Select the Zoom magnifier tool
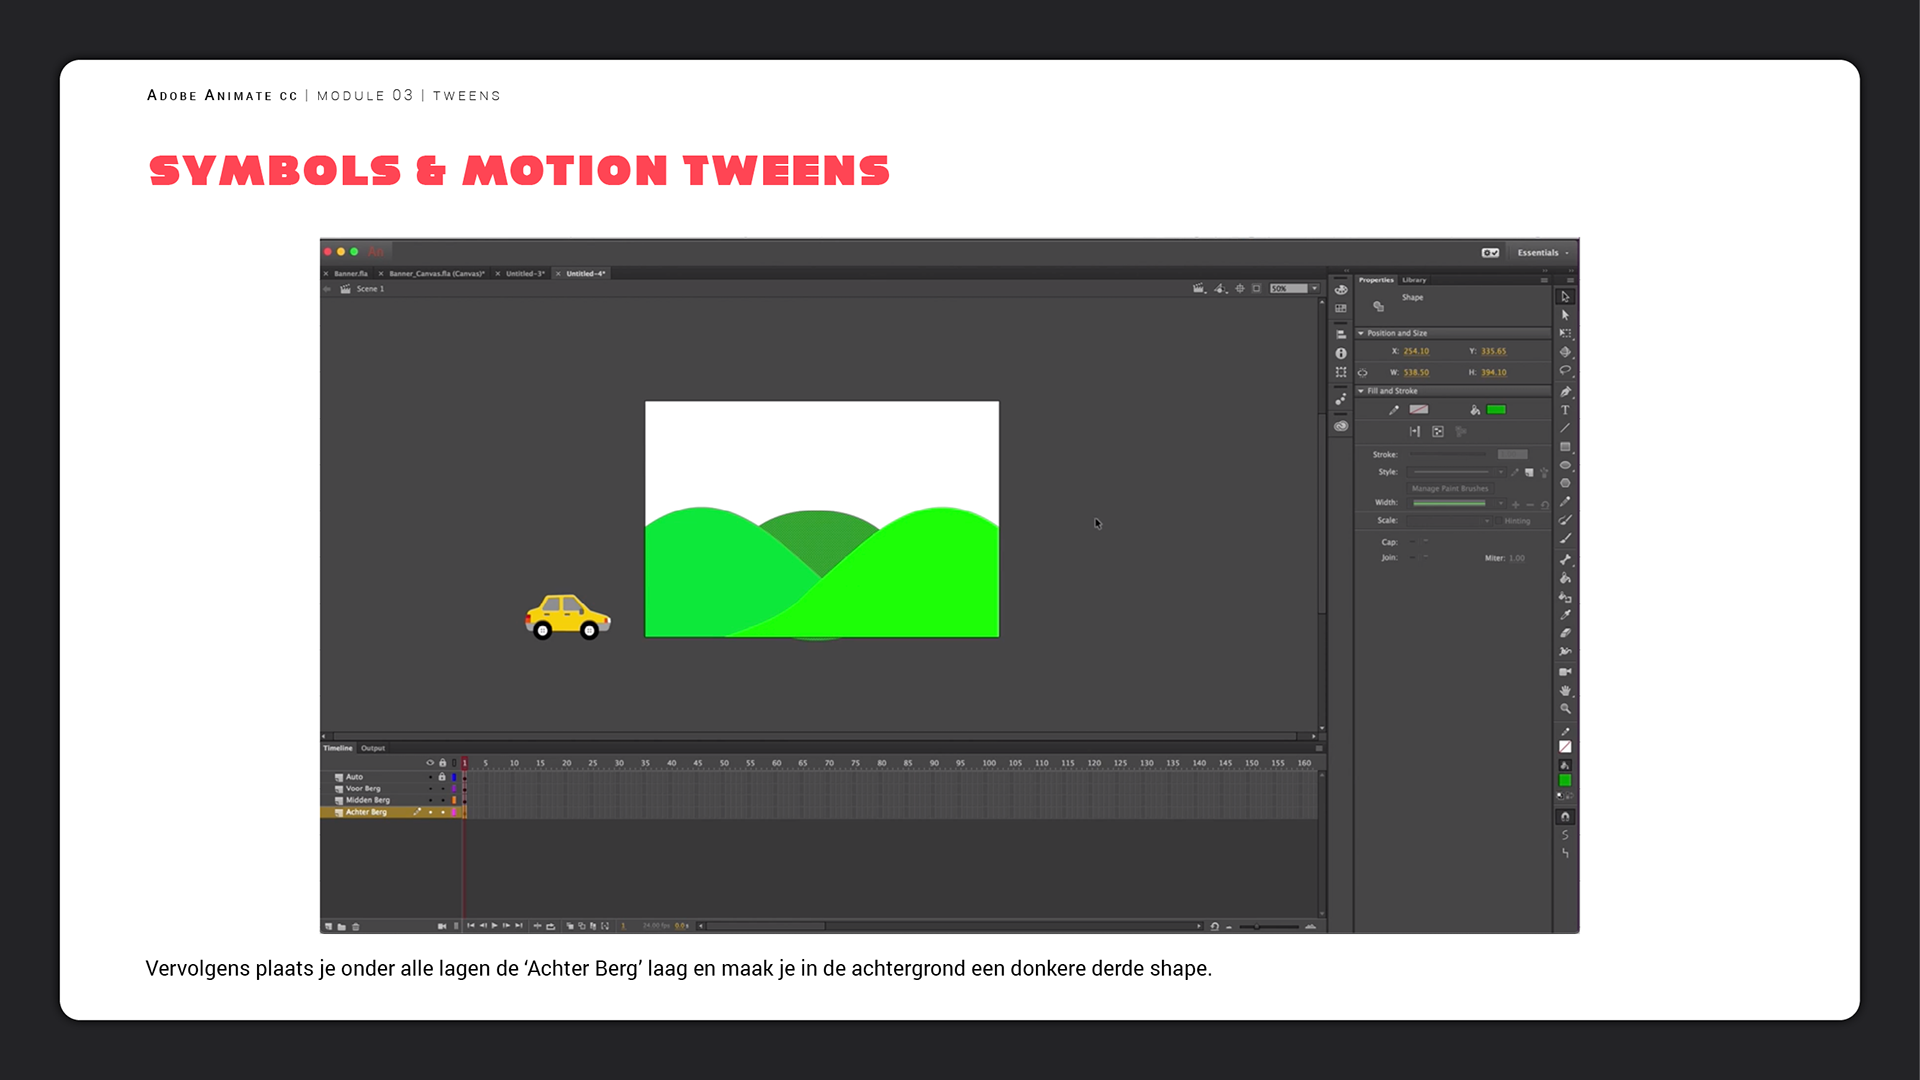Viewport: 1920px width, 1080px height. tap(1565, 709)
